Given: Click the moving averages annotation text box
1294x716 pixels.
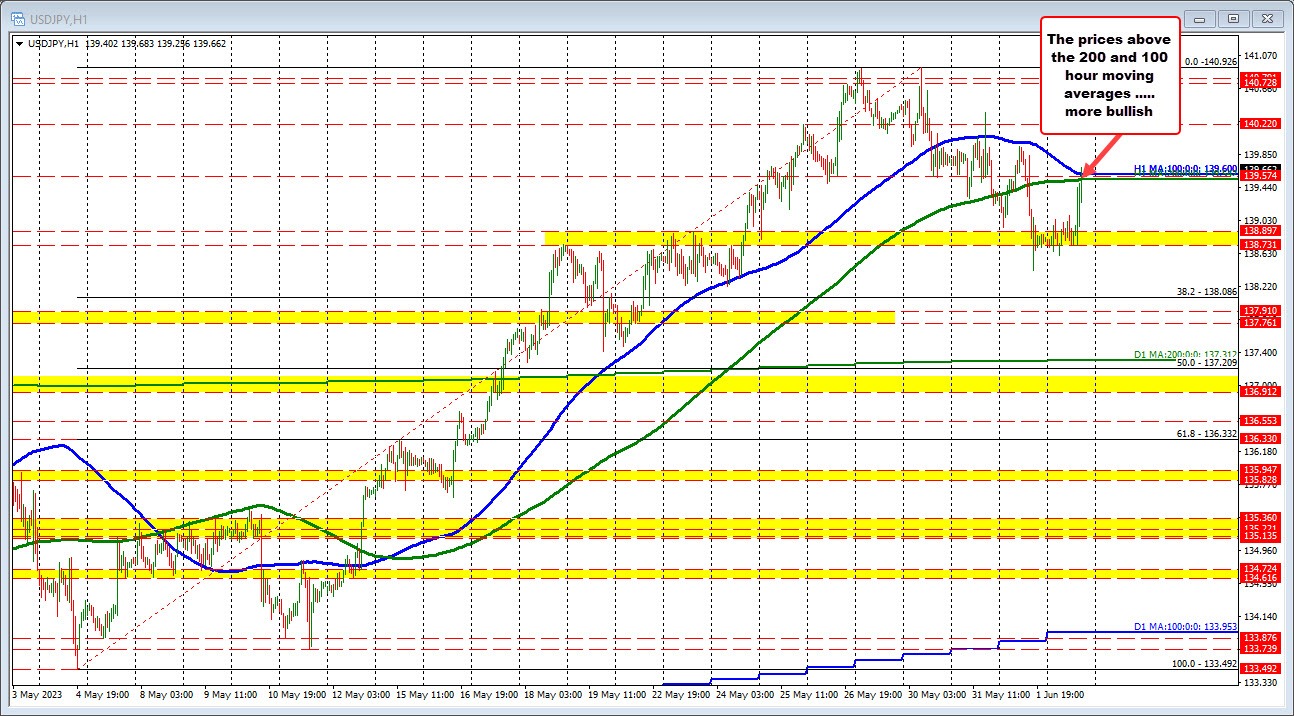Looking at the screenshot, I should coord(1110,75).
